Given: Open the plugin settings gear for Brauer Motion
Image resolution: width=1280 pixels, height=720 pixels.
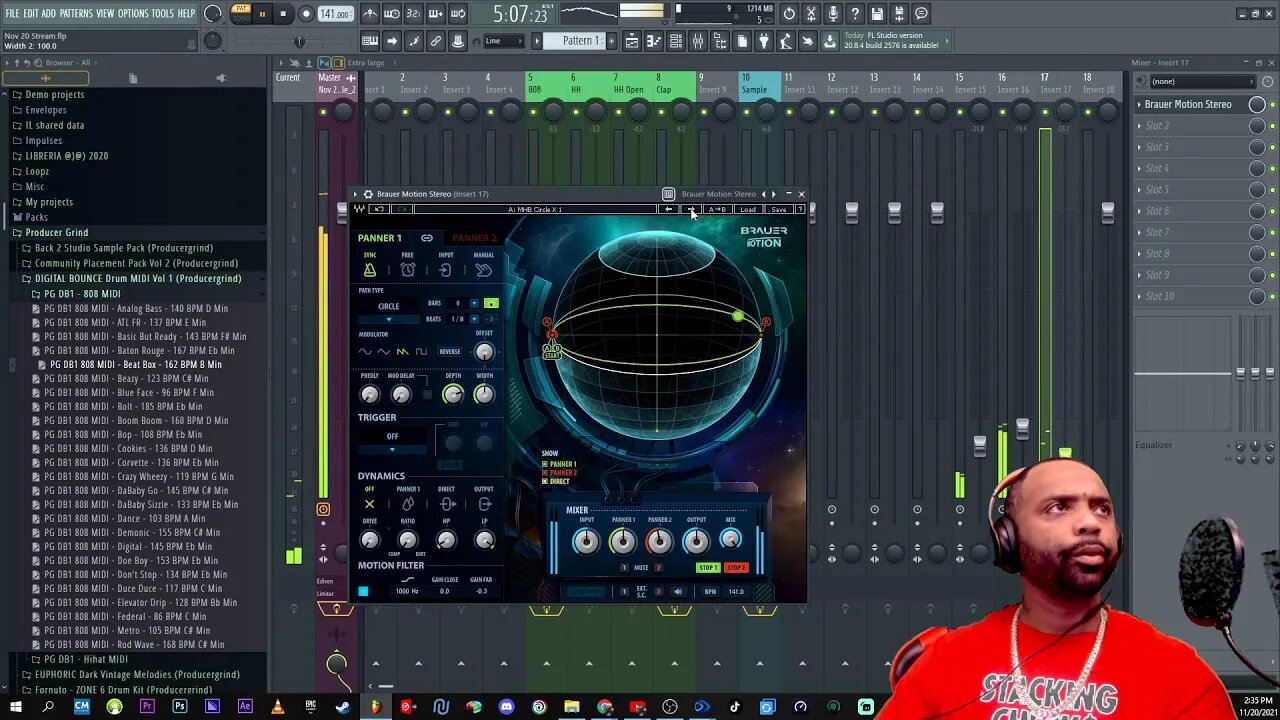Looking at the screenshot, I should pos(368,194).
